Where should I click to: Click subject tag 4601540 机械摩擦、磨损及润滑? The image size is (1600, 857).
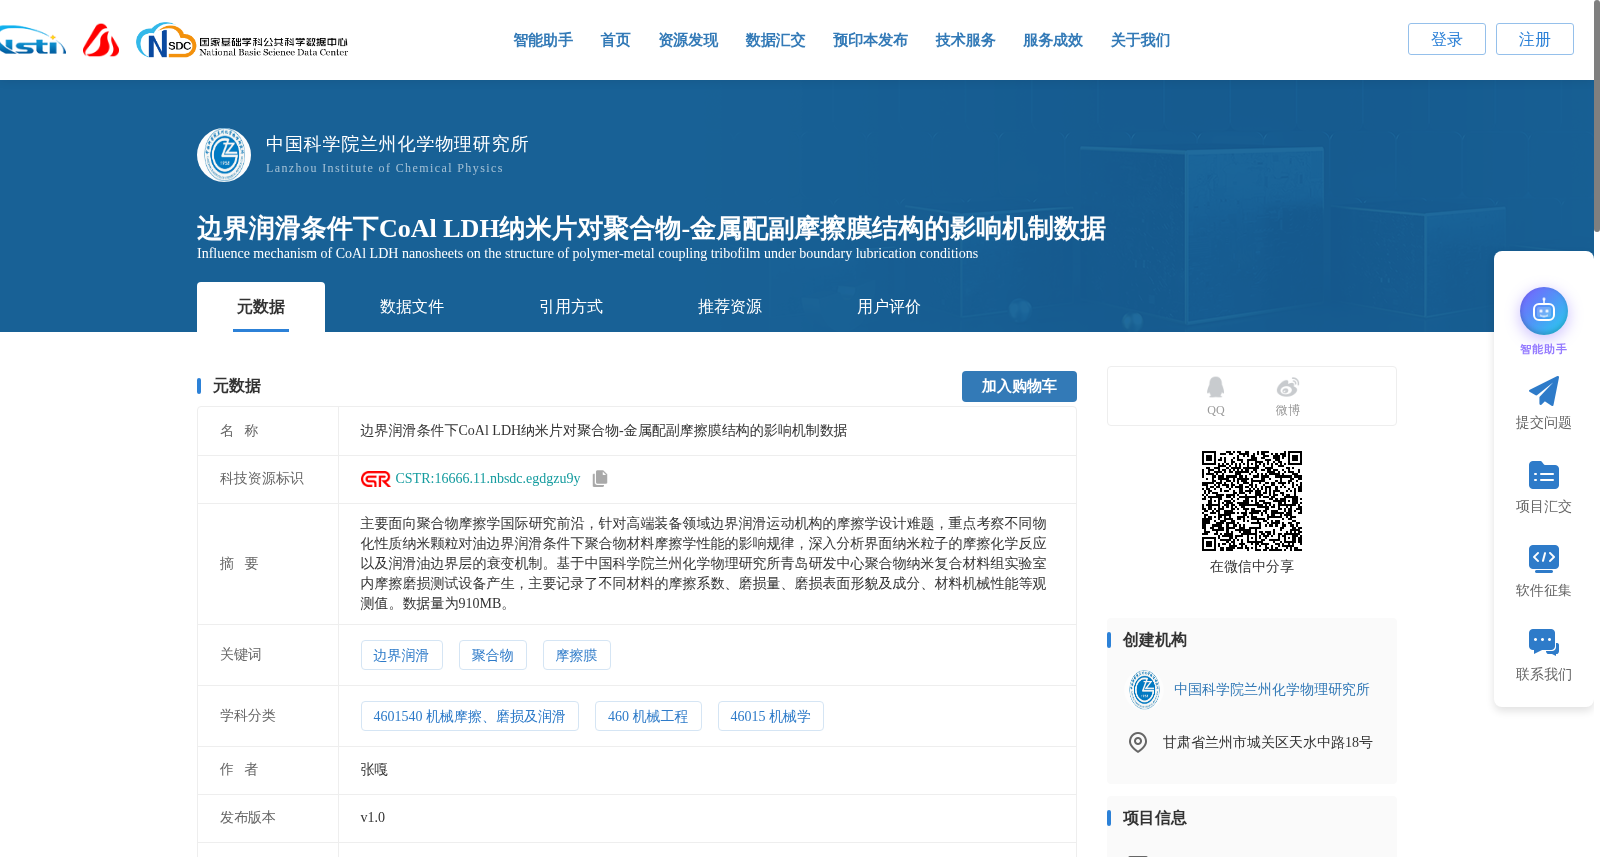click(469, 716)
